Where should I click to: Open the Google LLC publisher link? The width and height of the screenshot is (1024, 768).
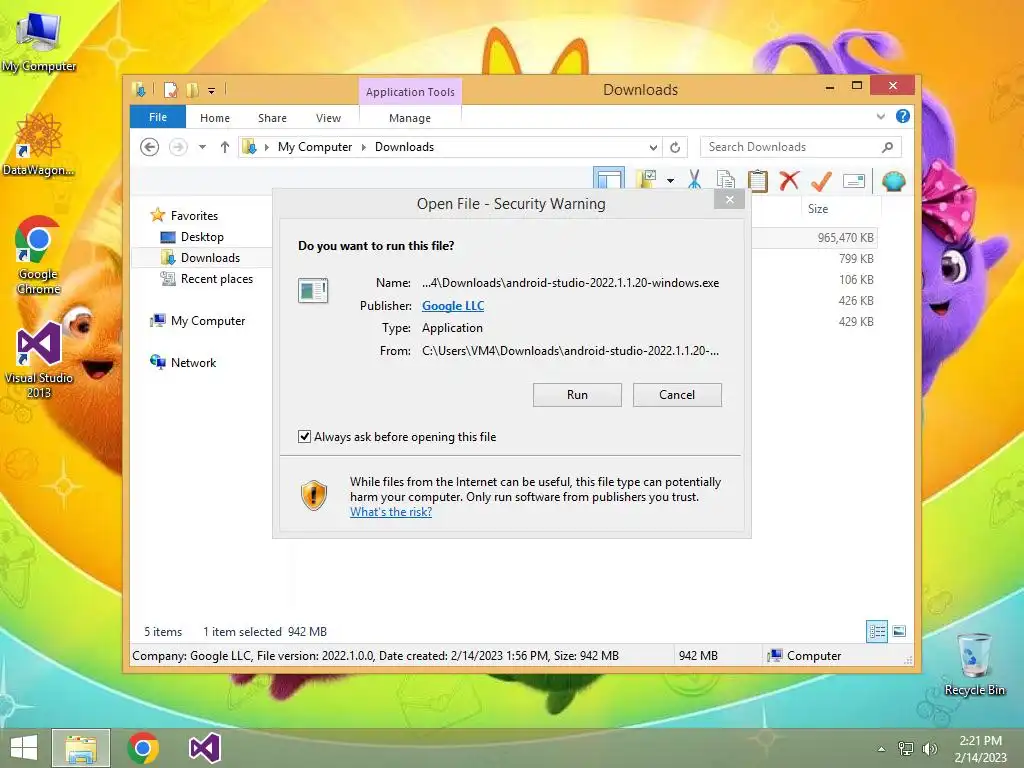453,306
